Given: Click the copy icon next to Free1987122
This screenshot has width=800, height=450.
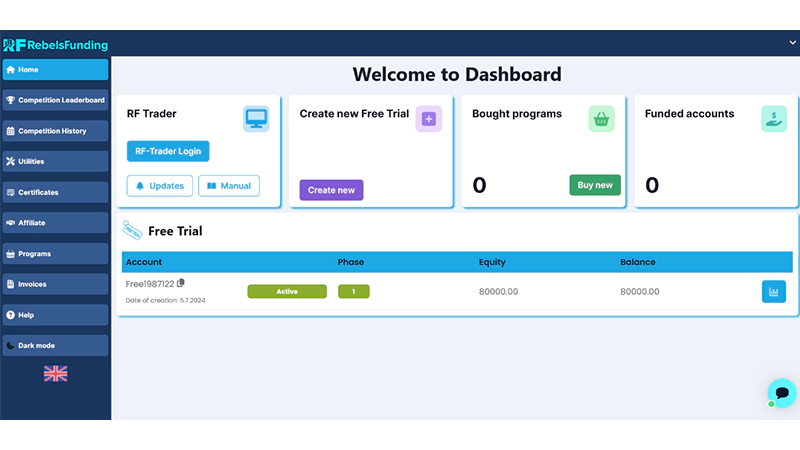Looking at the screenshot, I should point(181,283).
